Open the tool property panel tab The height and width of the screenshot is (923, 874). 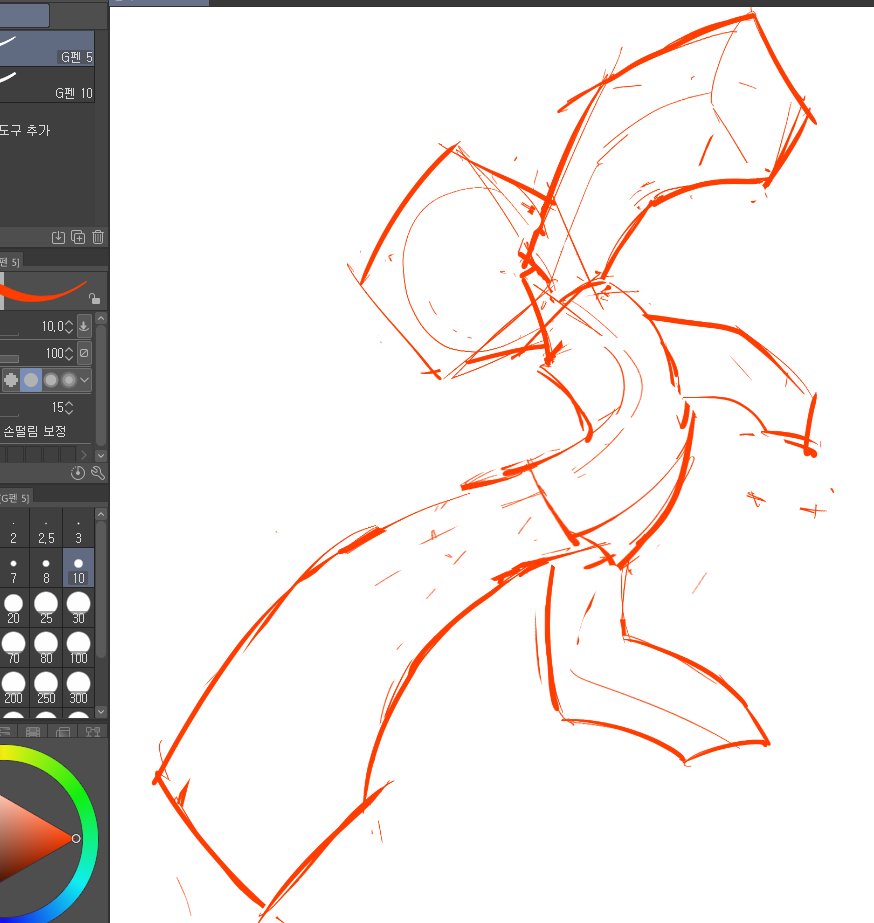click(11, 262)
